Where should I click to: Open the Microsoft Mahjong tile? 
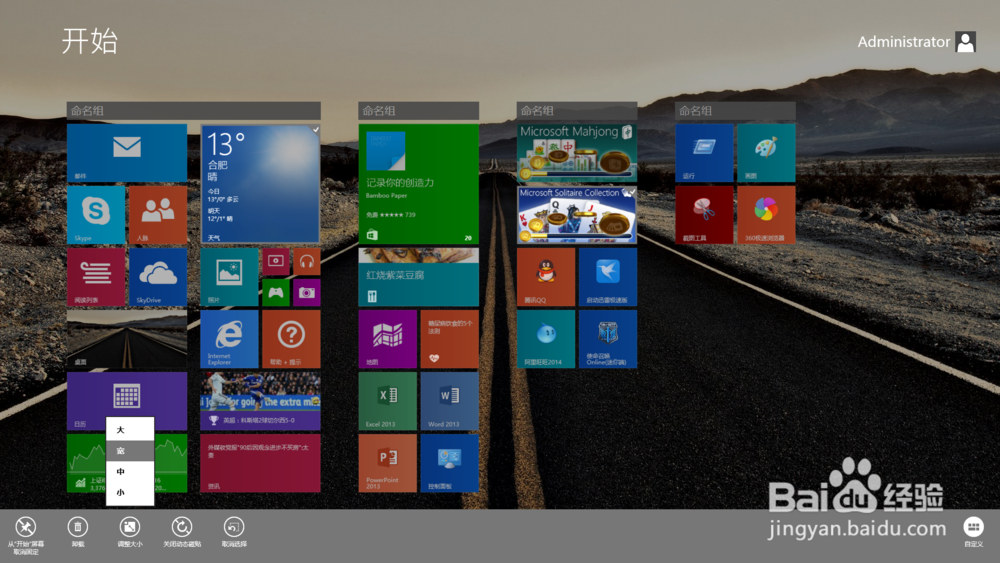tap(577, 153)
